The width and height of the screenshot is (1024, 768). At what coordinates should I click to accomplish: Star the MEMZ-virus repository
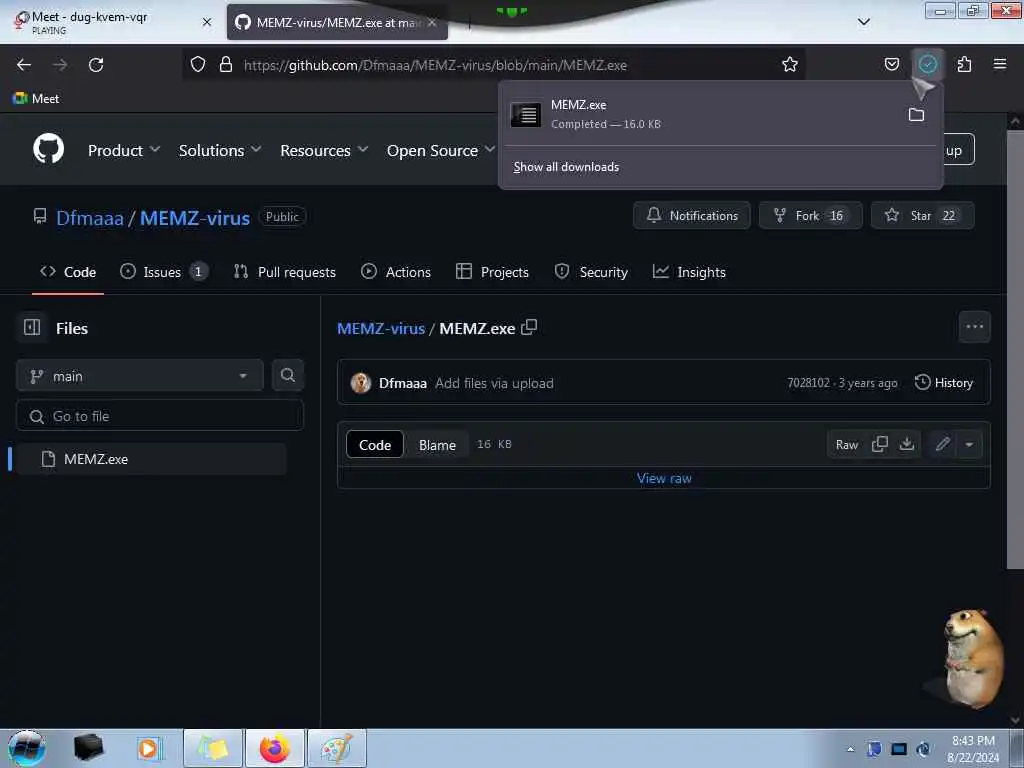coord(923,216)
